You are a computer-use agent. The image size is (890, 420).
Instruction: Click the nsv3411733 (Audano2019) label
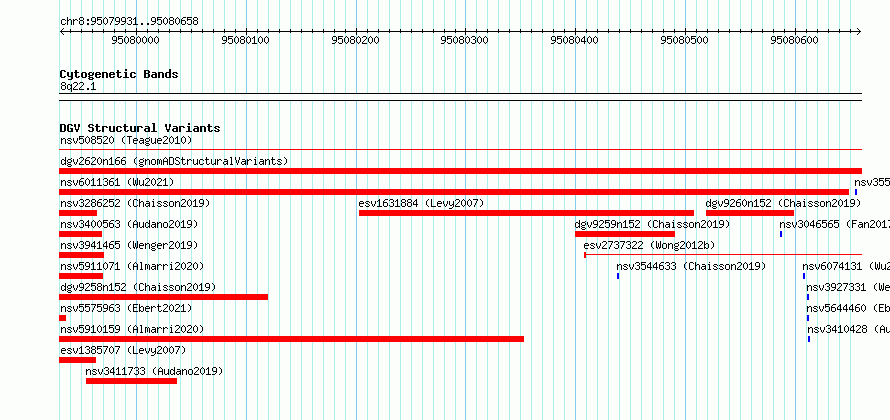(154, 371)
